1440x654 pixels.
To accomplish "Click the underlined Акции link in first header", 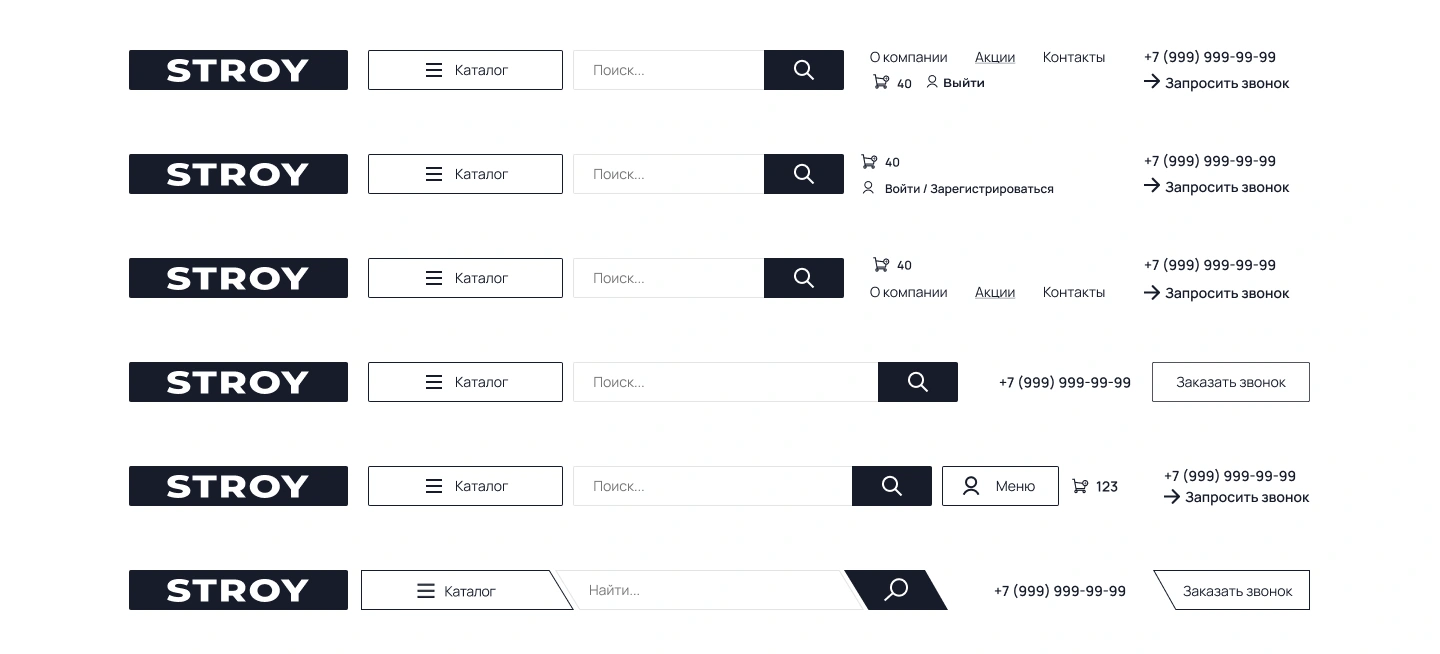I will tap(995, 57).
